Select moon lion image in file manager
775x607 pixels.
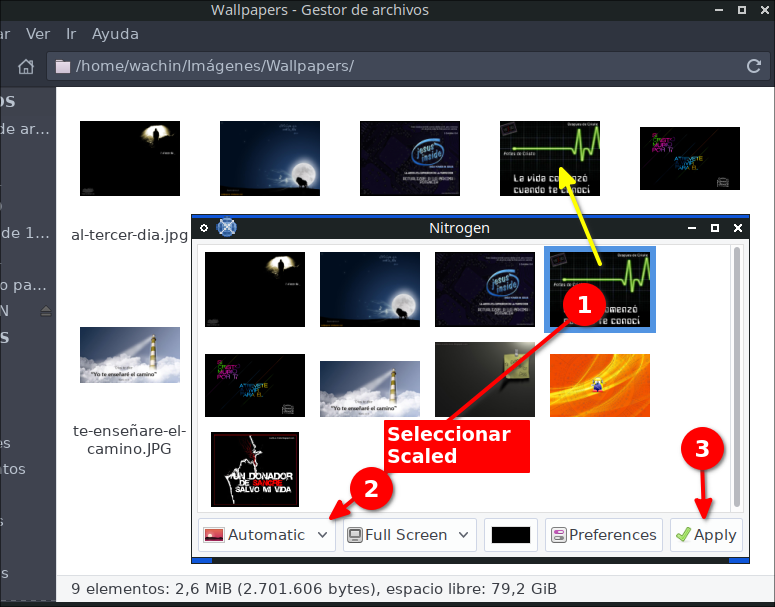270,158
